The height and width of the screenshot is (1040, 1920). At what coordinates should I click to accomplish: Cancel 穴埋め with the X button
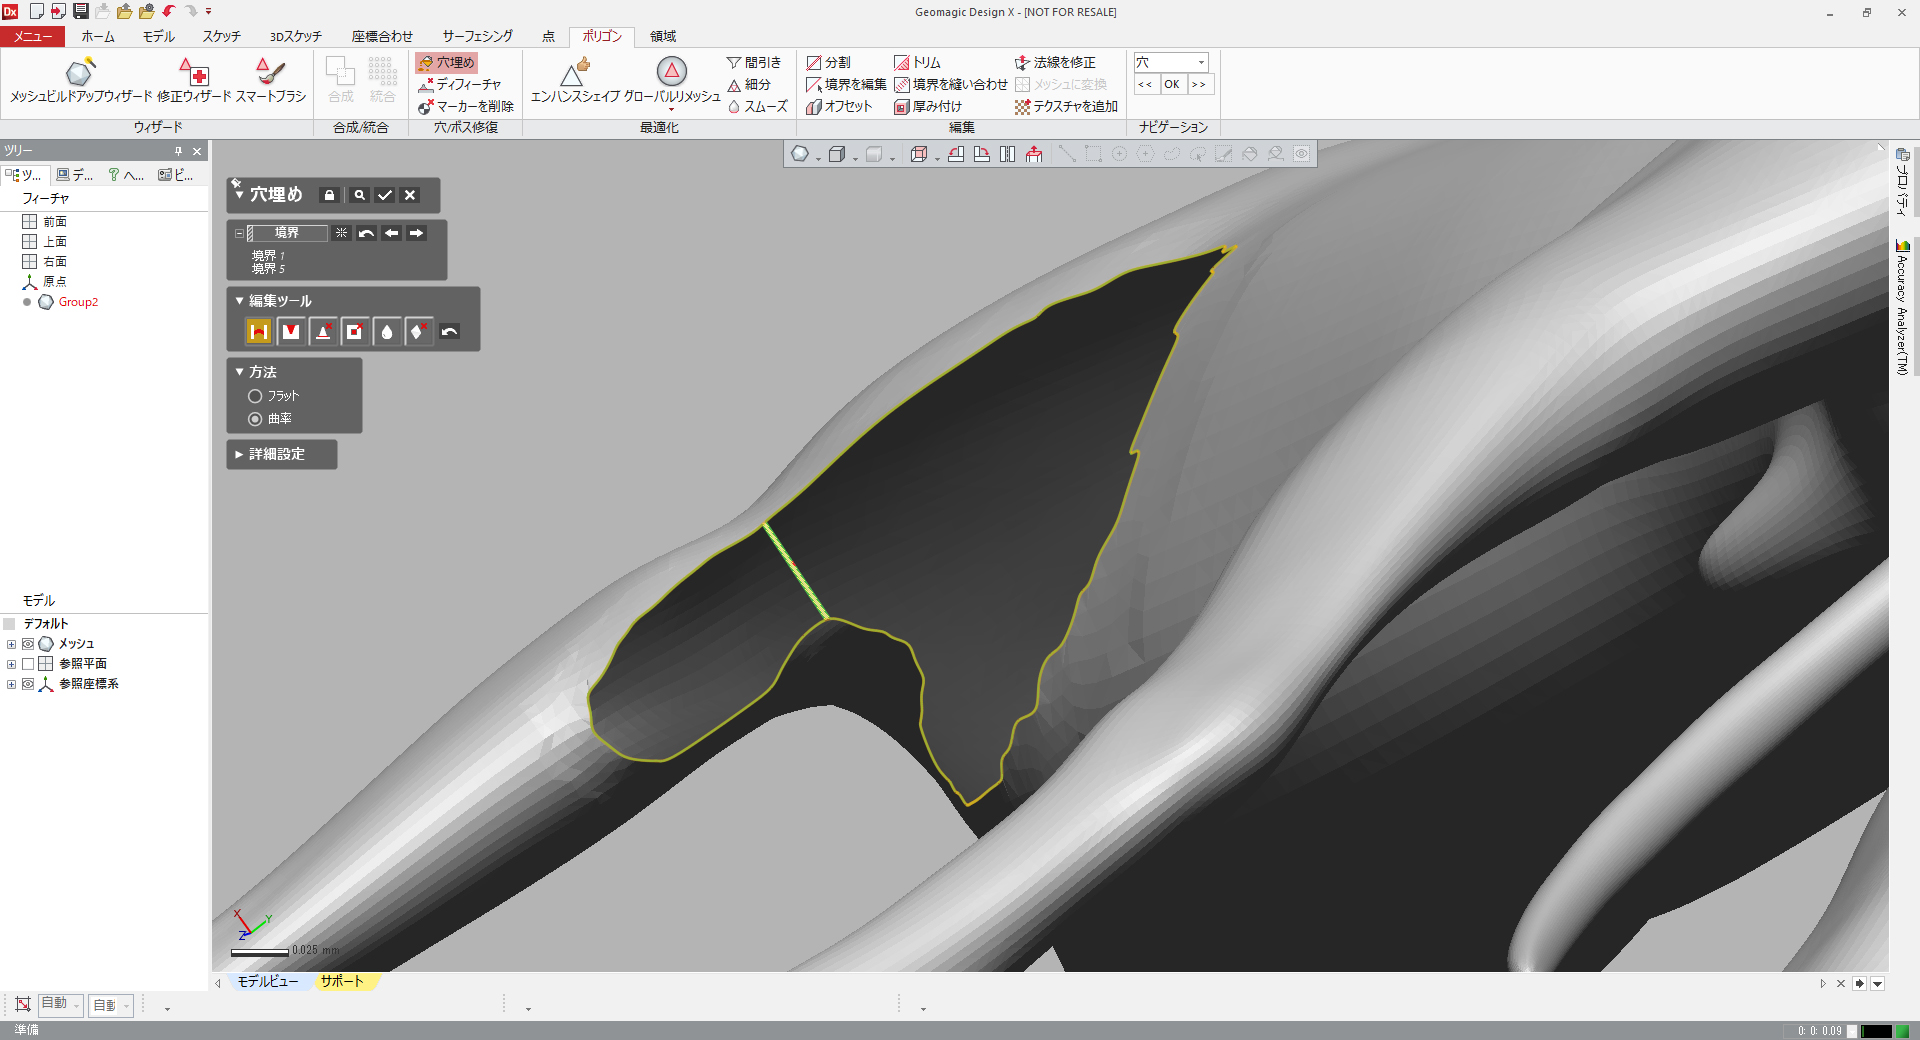click(410, 195)
